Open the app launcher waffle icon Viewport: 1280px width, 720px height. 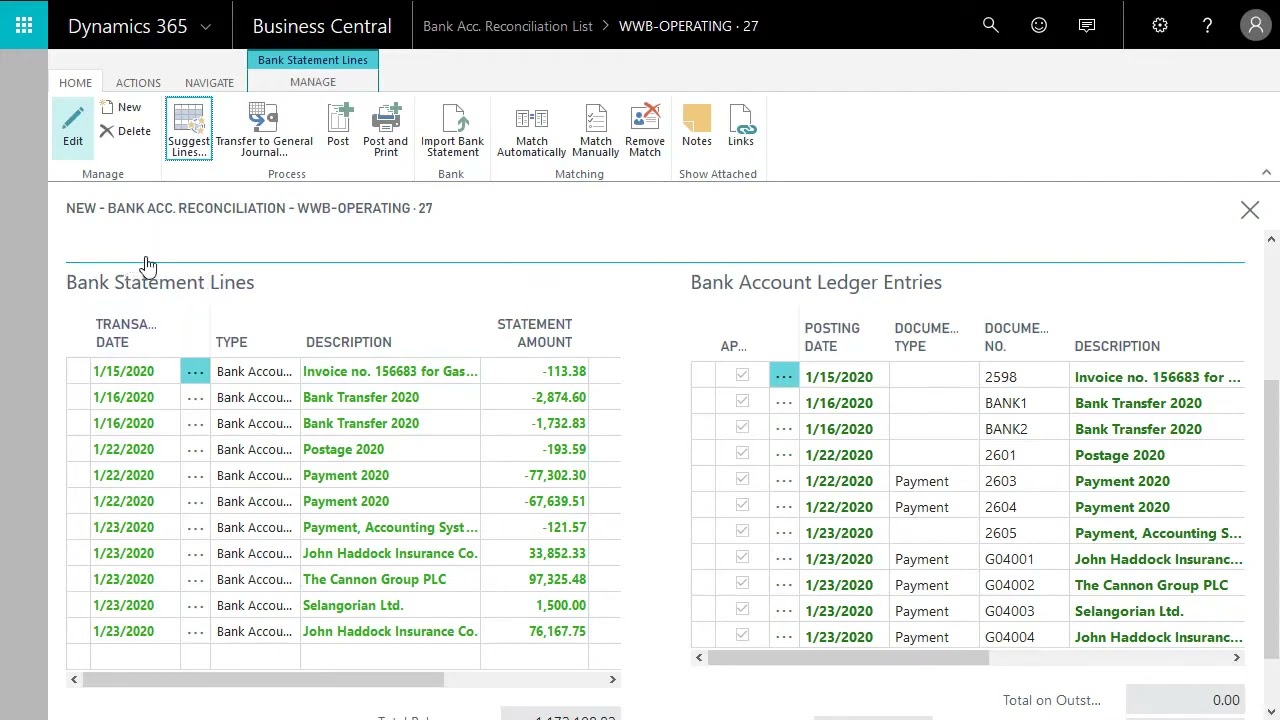point(24,25)
